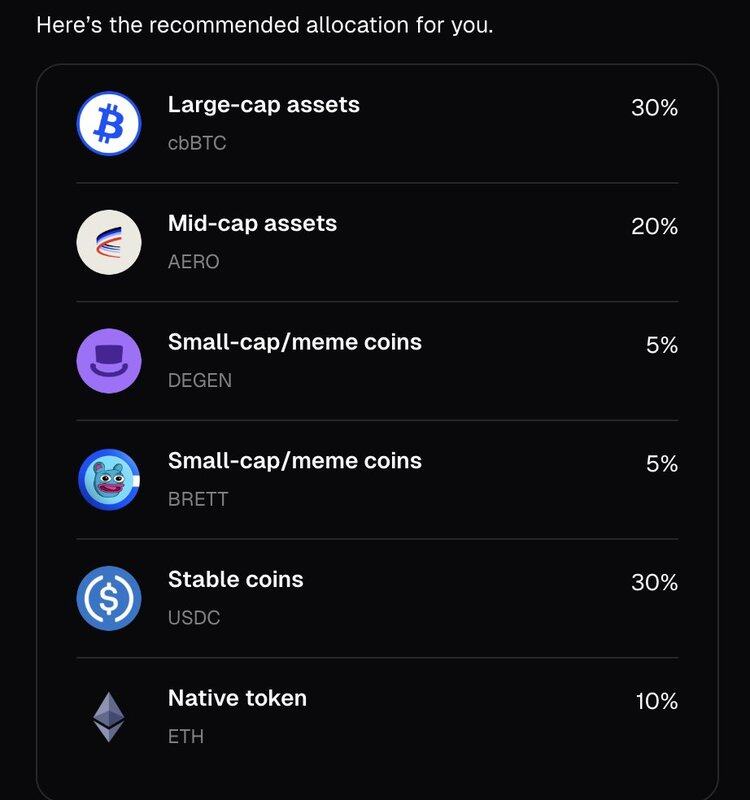
Task: Click the cbBTC Bitcoin coin icon
Action: tap(109, 123)
